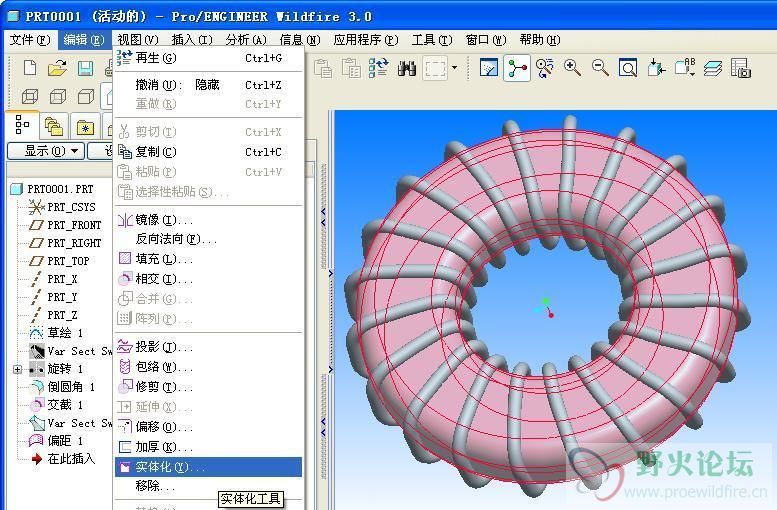Choose 移除 remove menu entry

(208, 486)
